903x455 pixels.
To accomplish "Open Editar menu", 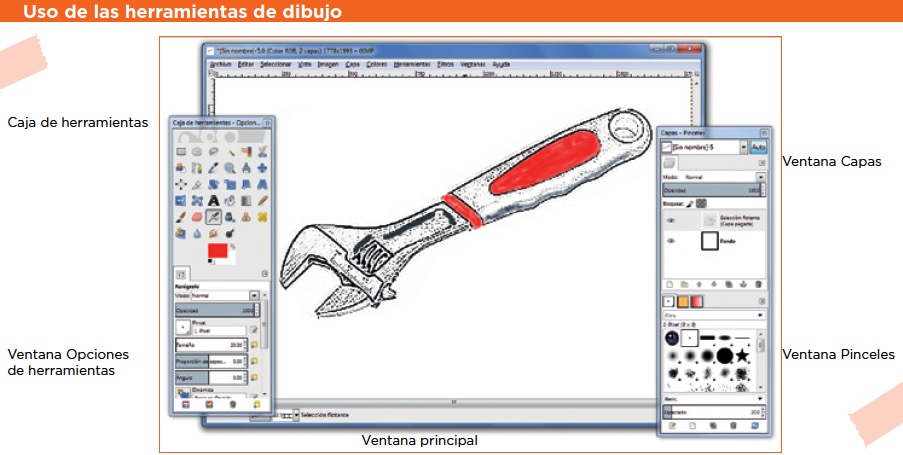I will (246, 65).
